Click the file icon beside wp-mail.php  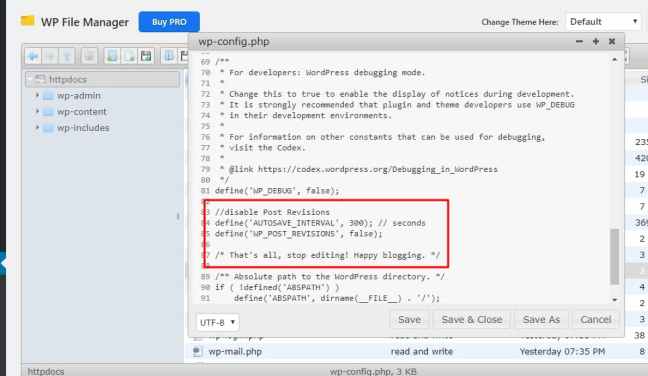click(x=198, y=352)
